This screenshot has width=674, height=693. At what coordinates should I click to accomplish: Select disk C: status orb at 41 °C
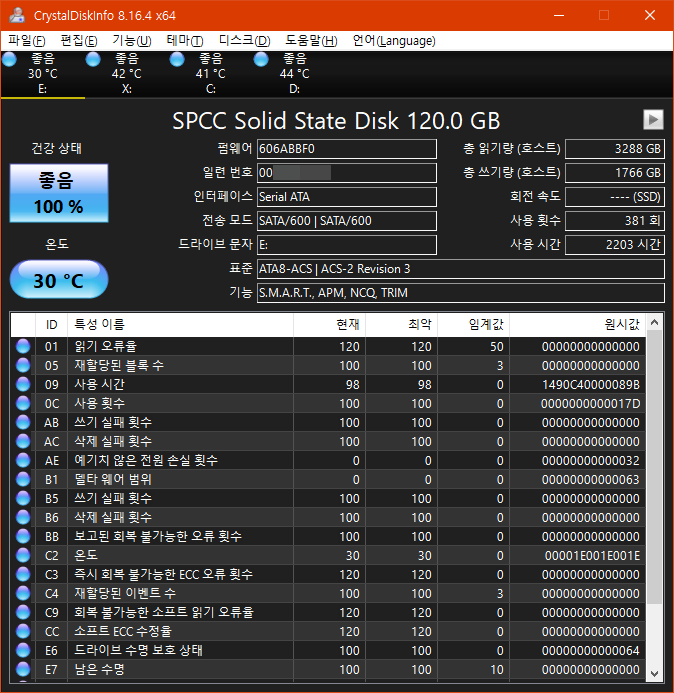coord(177,59)
